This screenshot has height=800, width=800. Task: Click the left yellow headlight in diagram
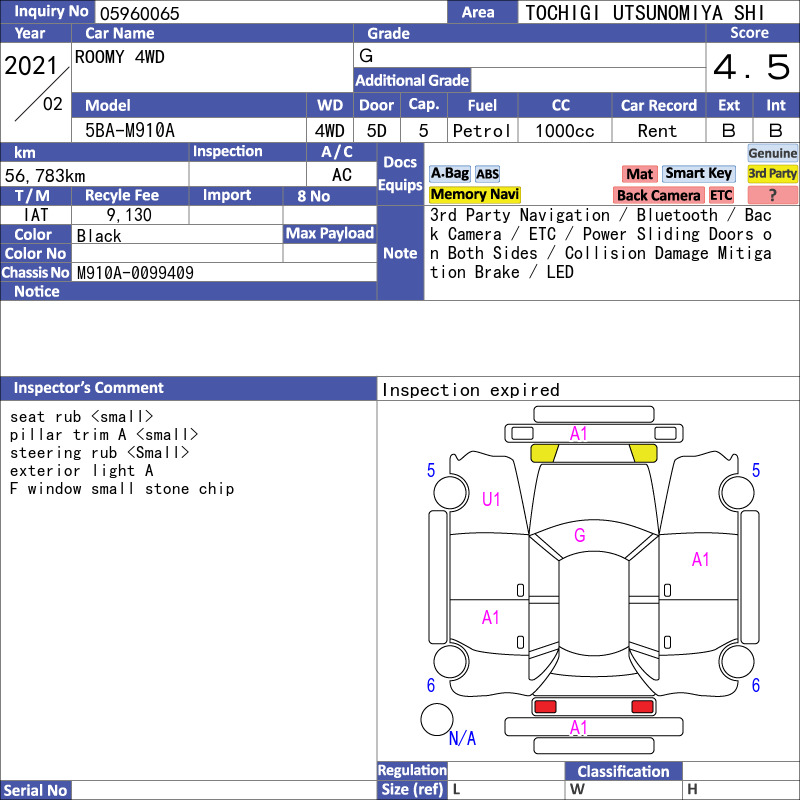tap(544, 453)
